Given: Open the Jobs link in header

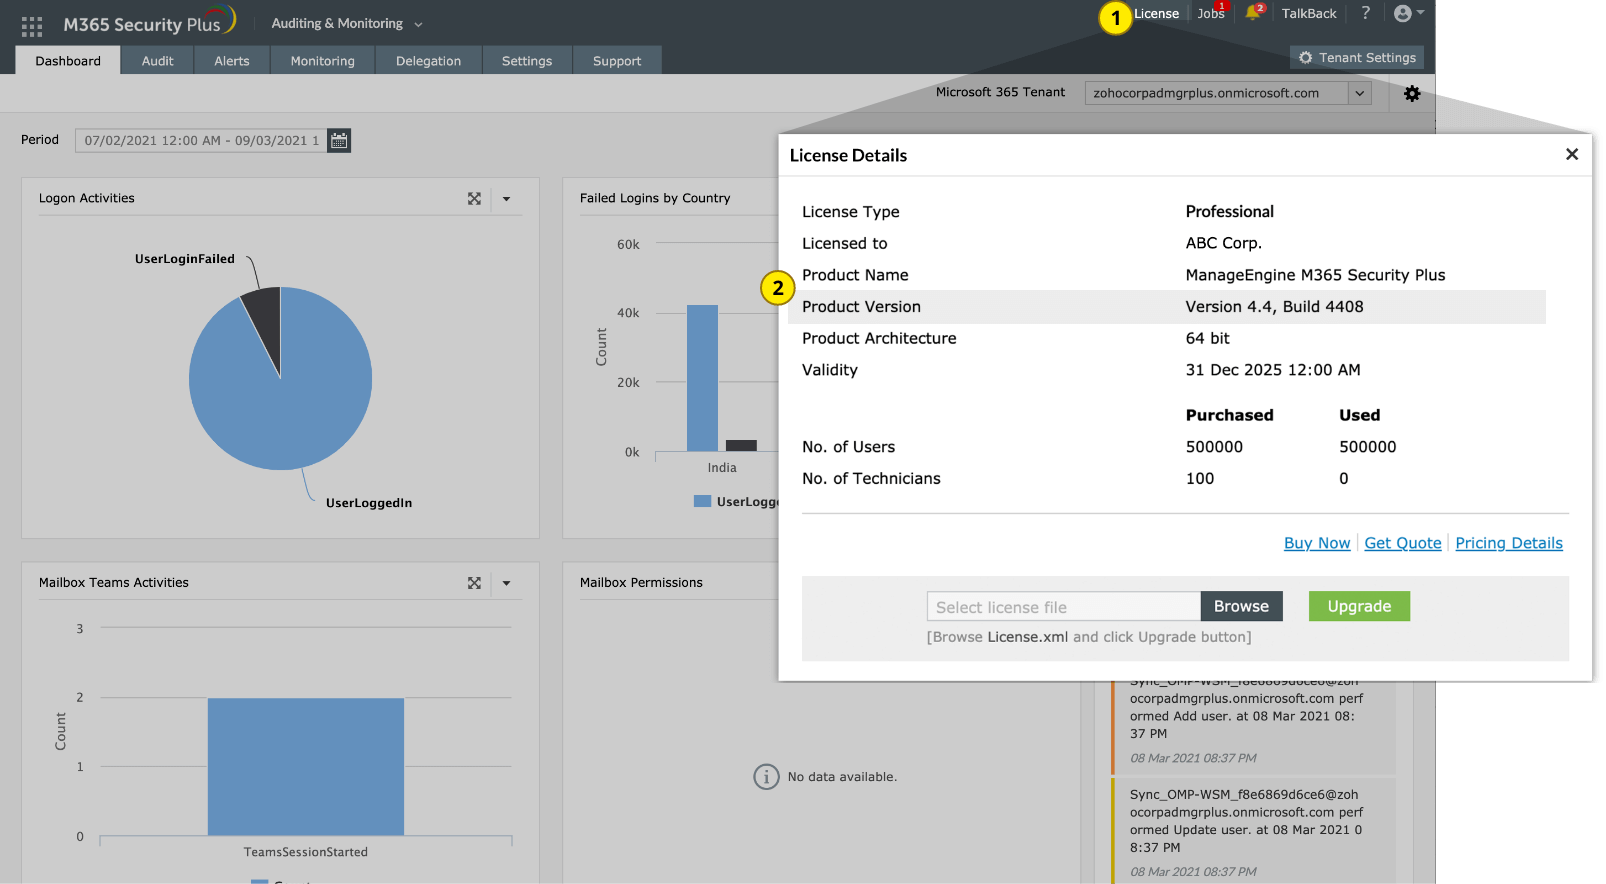Looking at the screenshot, I should point(1211,14).
